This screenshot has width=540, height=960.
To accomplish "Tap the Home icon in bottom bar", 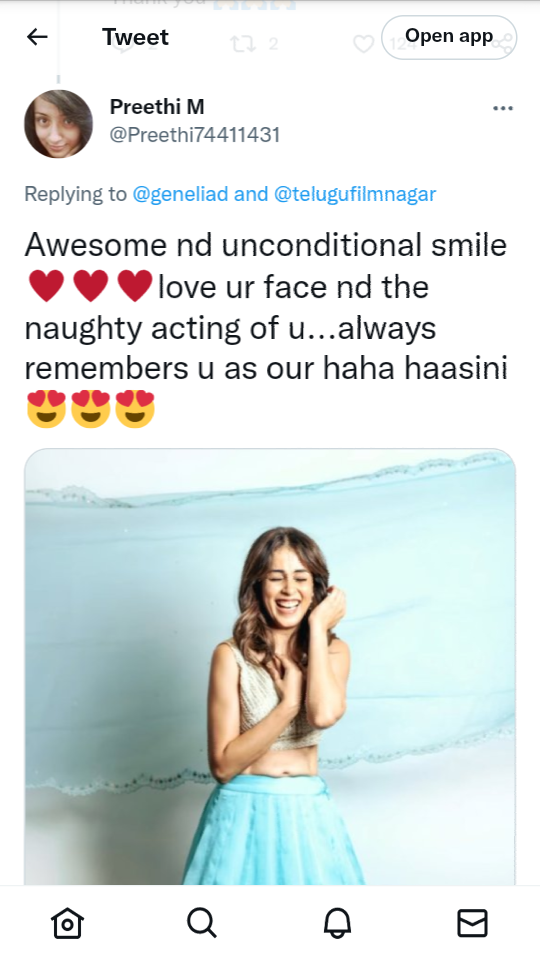I will tap(67, 923).
